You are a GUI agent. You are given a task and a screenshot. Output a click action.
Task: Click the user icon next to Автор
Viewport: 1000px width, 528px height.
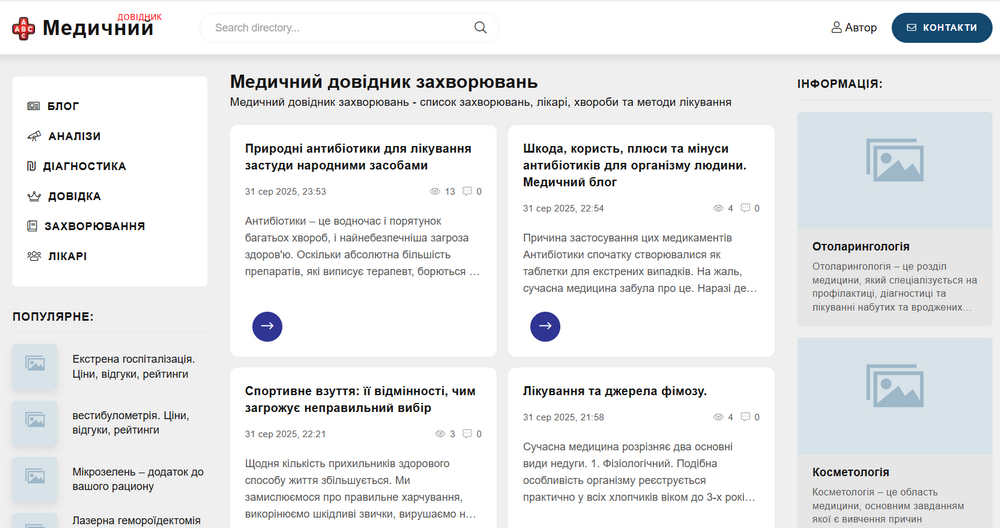coord(836,27)
